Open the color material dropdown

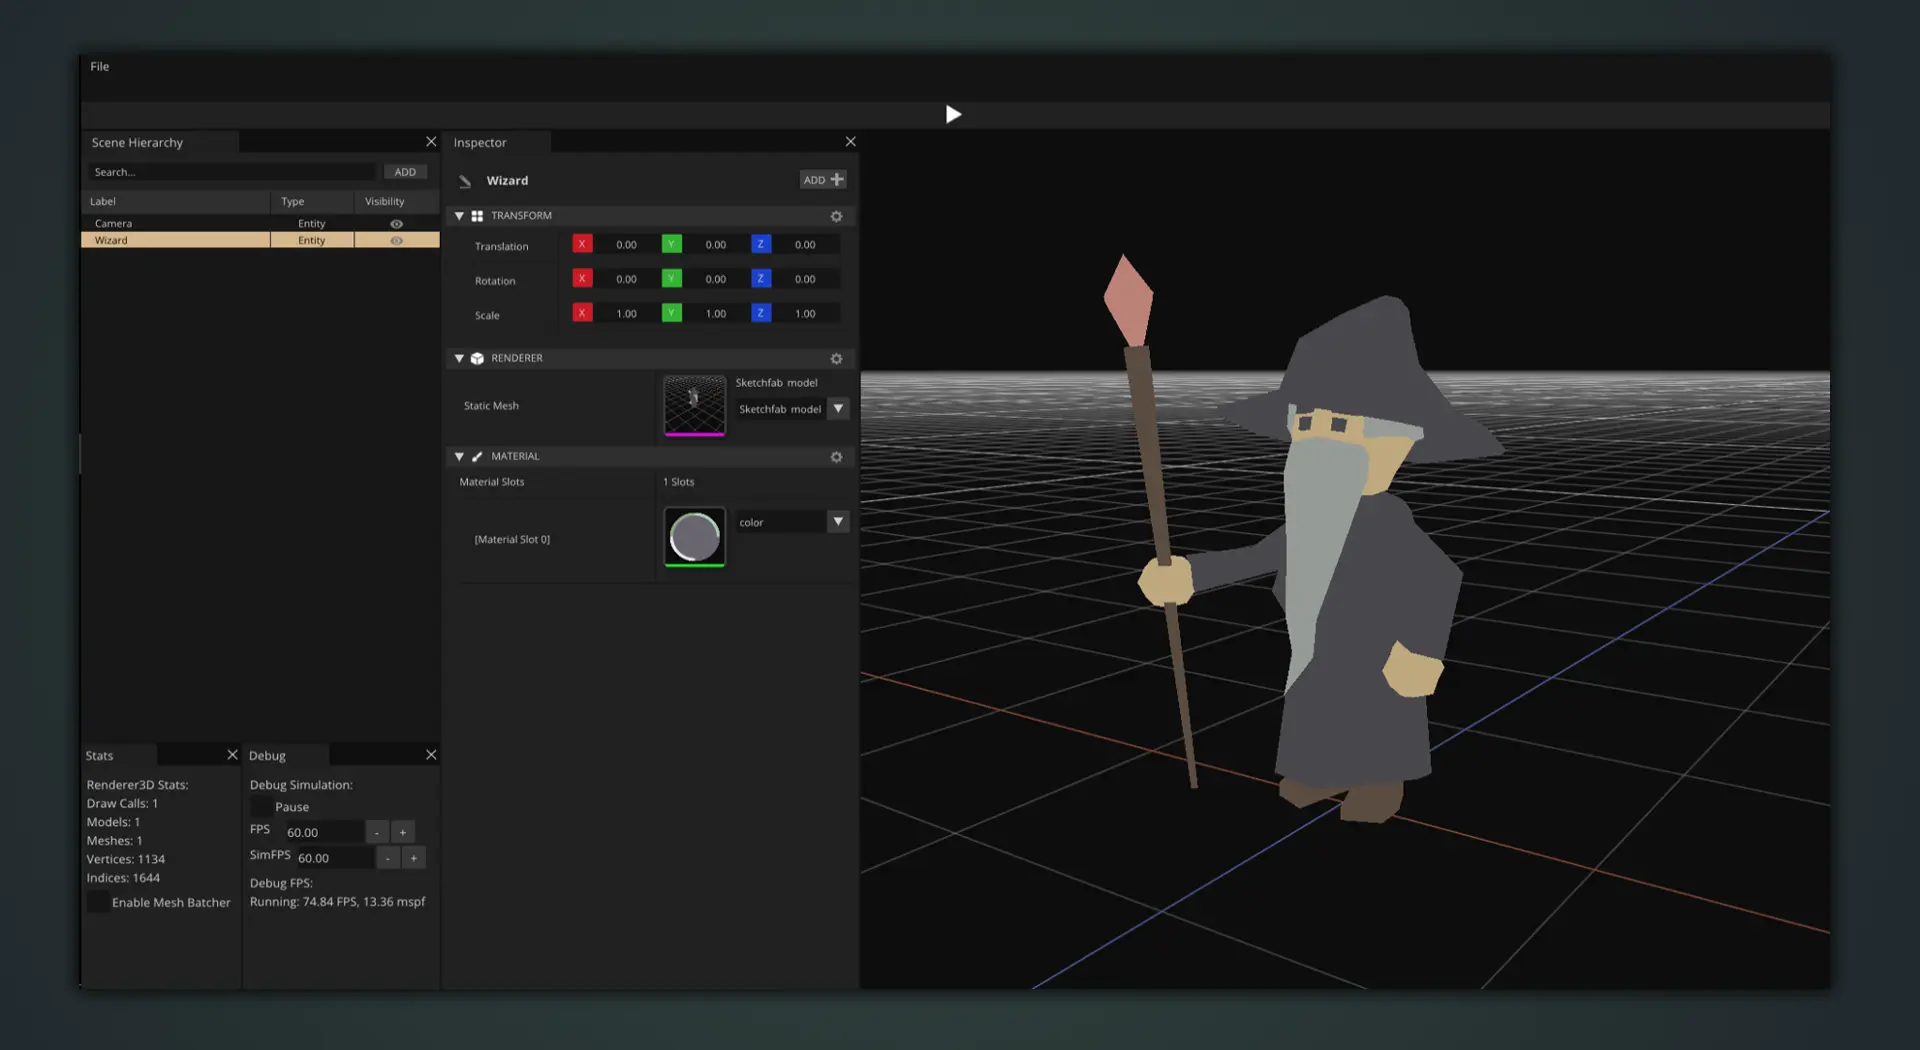point(838,522)
